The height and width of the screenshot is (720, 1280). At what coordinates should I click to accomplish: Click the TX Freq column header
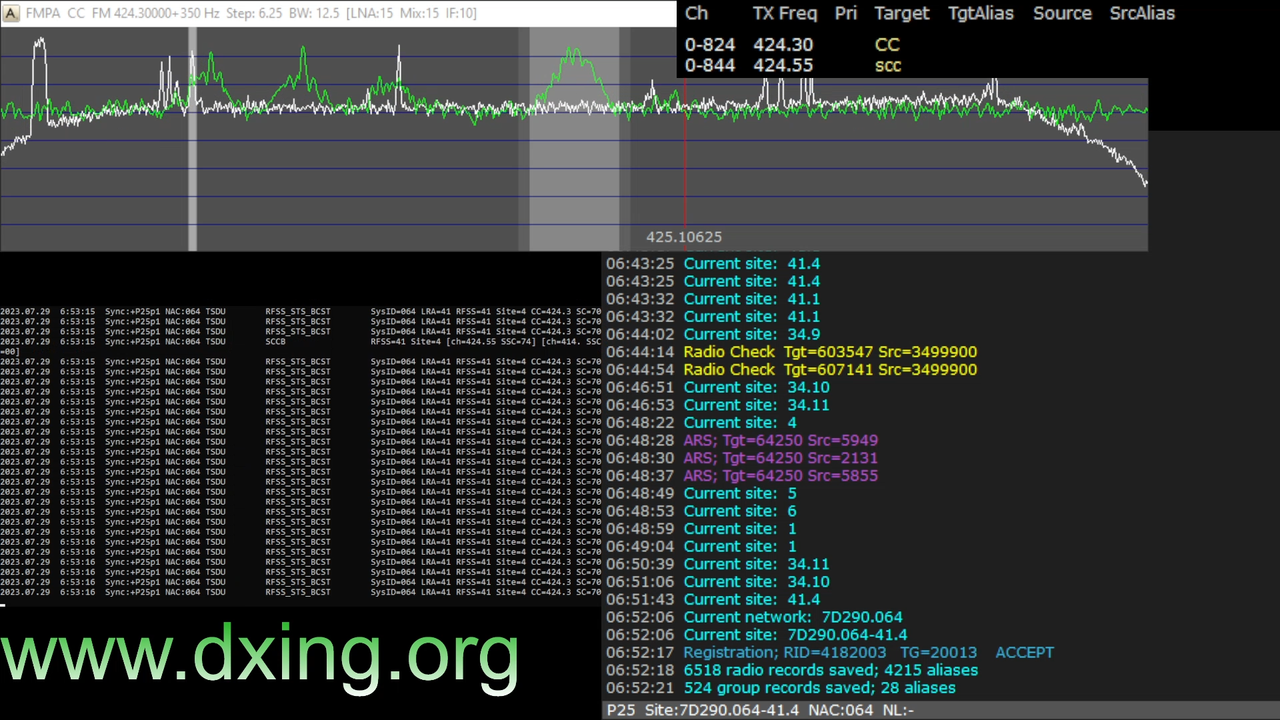pyautogui.click(x=784, y=13)
